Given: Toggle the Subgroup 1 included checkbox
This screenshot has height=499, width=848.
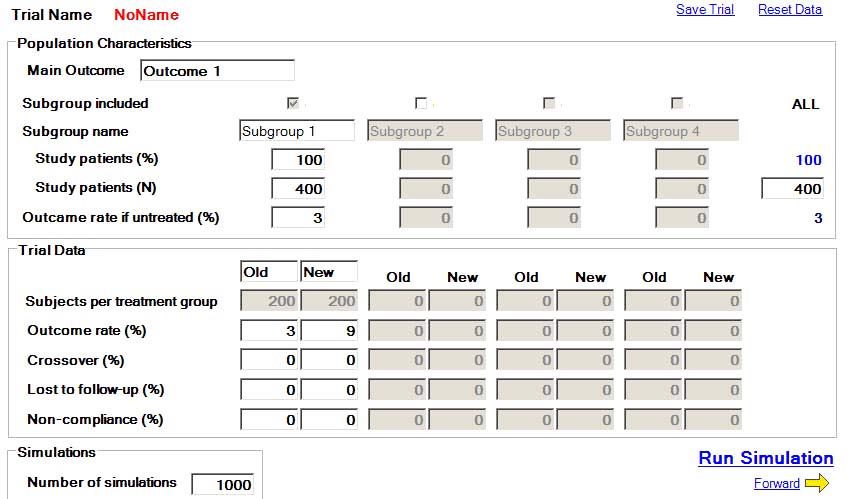Looking at the screenshot, I should point(293,103).
